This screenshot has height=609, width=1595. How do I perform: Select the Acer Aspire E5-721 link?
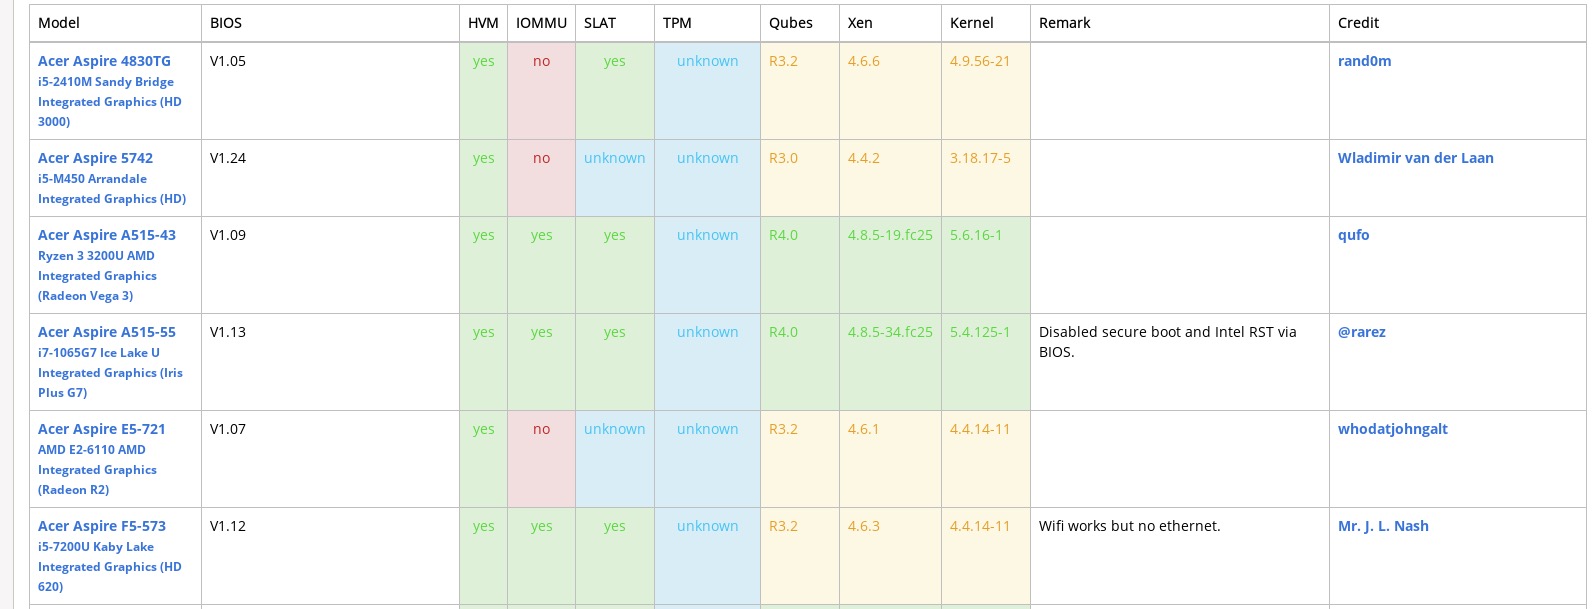(x=101, y=429)
